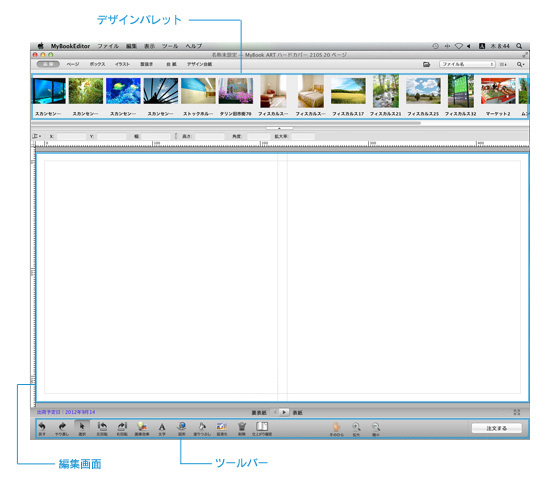Viewport: 560px width, 481px height.
Task: Select the hand pan tool
Action: click(x=336, y=427)
